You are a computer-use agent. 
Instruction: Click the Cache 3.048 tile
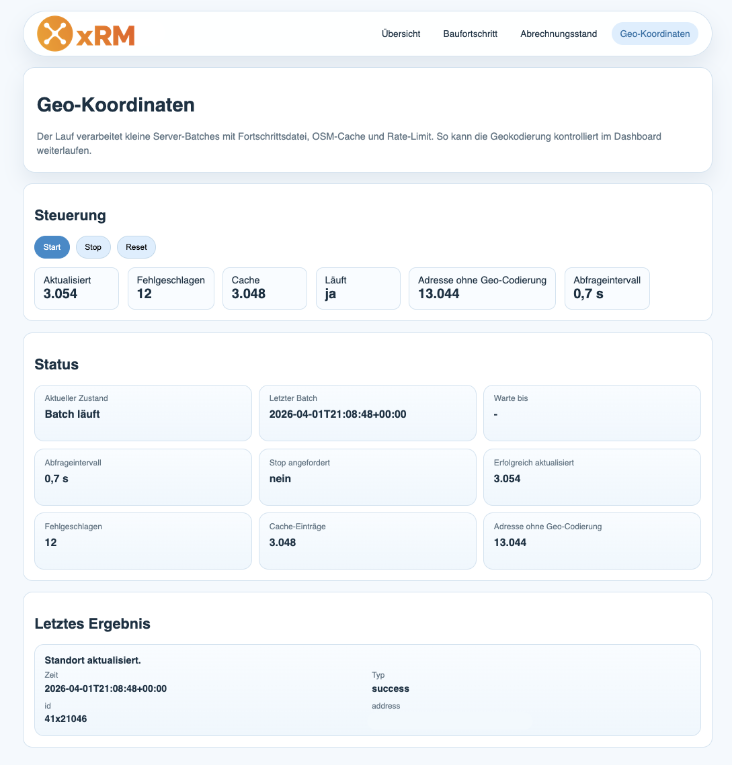(x=264, y=288)
